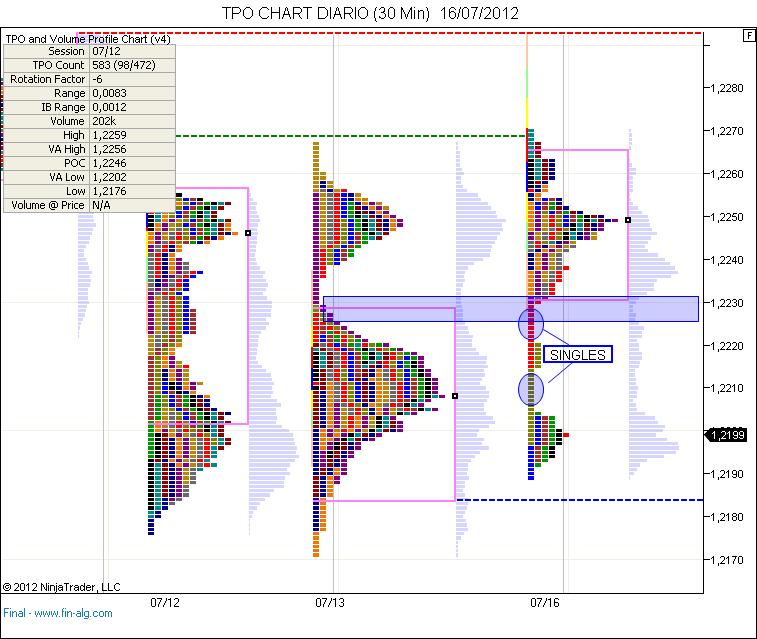Select the 07/13 session POC marker square
Screen dimensions: 757x639
(455, 396)
